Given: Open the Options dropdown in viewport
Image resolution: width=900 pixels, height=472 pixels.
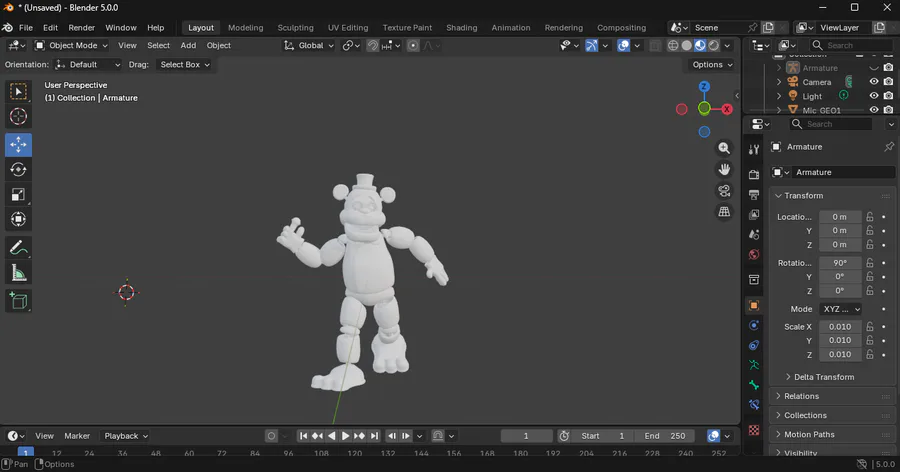Looking at the screenshot, I should pyautogui.click(x=712, y=64).
